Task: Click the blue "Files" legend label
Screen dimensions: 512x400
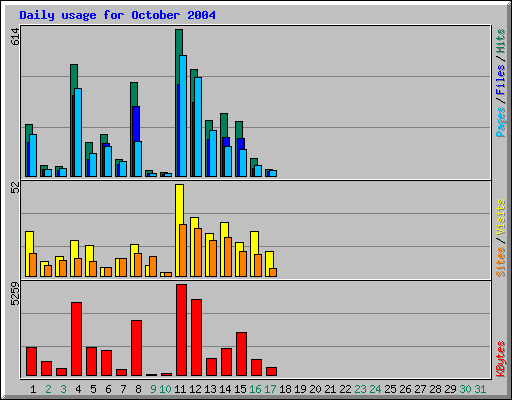Action: click(x=500, y=79)
